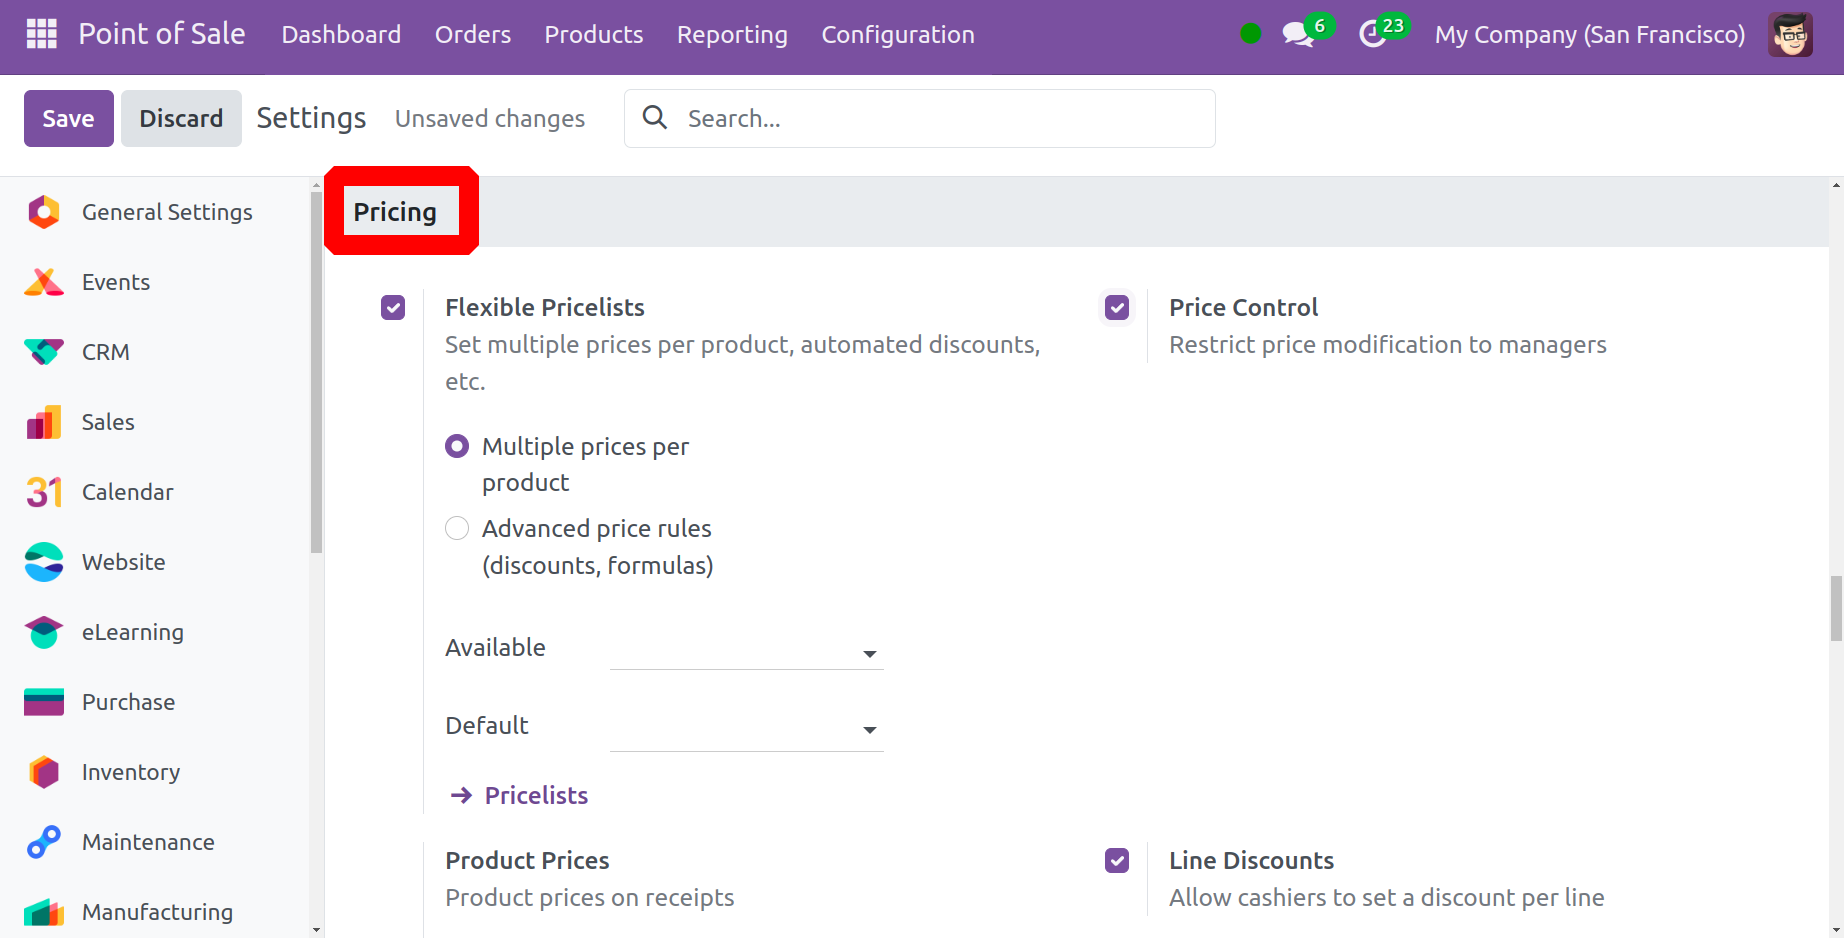Select the Calendar icon in sidebar
Viewport: 1844px width, 938px height.
click(44, 492)
